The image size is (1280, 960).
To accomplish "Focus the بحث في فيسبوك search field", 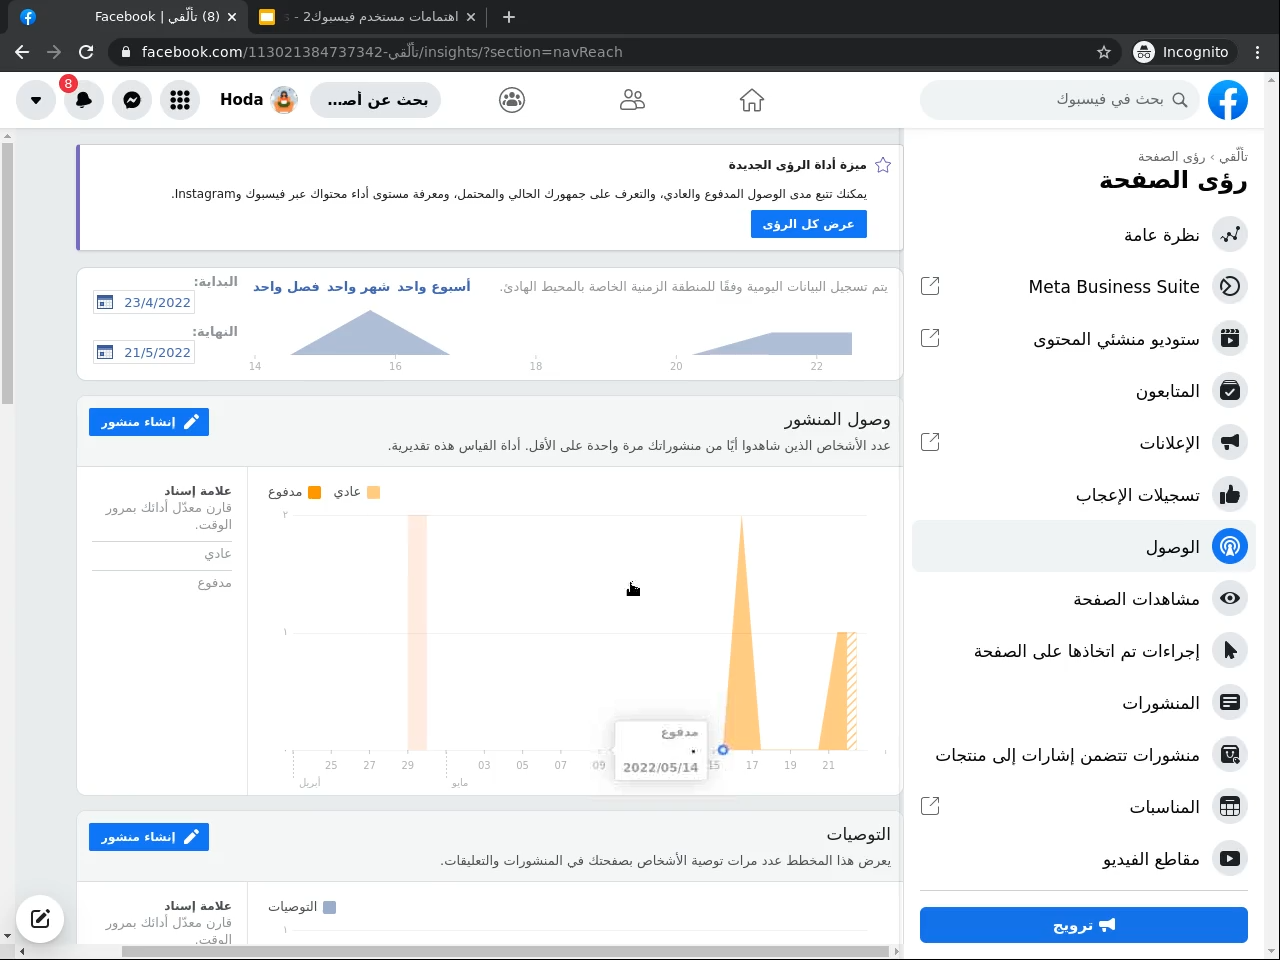I will (1060, 100).
